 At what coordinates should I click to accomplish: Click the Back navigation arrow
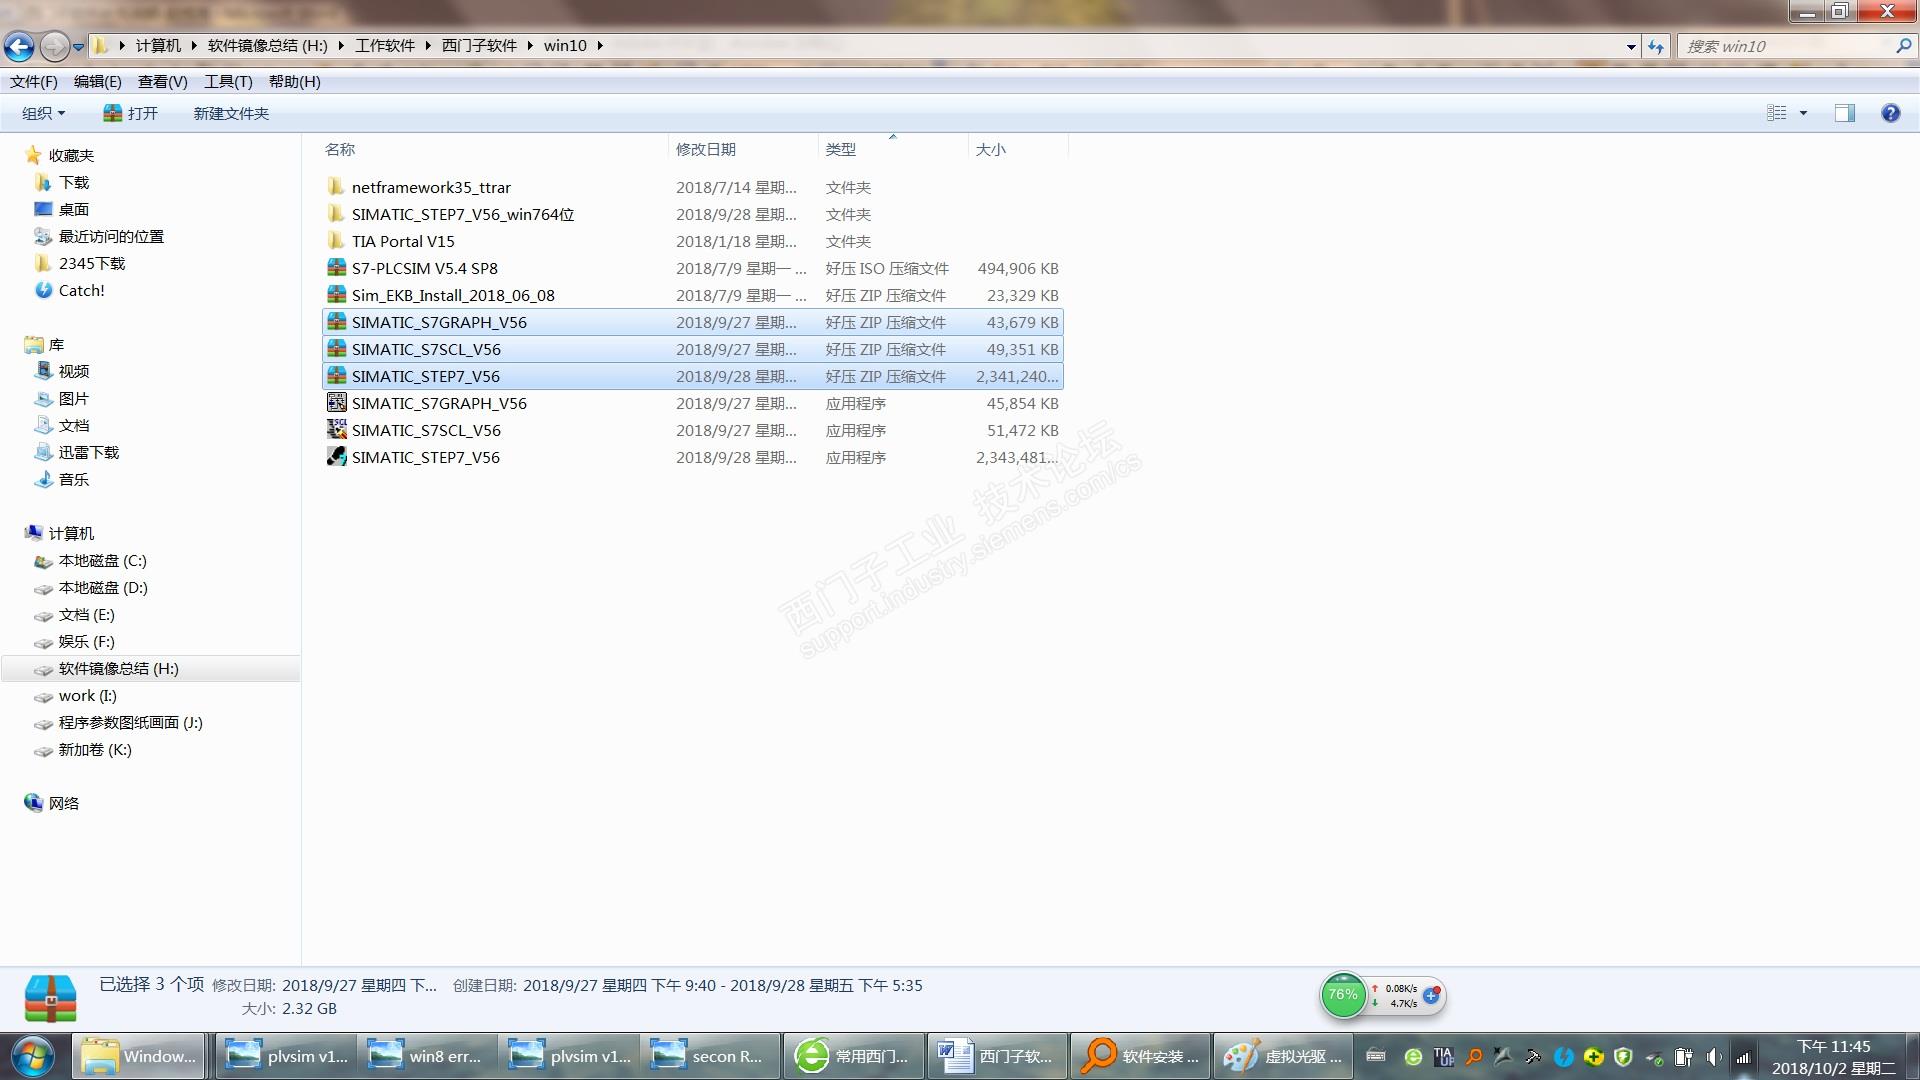(x=19, y=46)
